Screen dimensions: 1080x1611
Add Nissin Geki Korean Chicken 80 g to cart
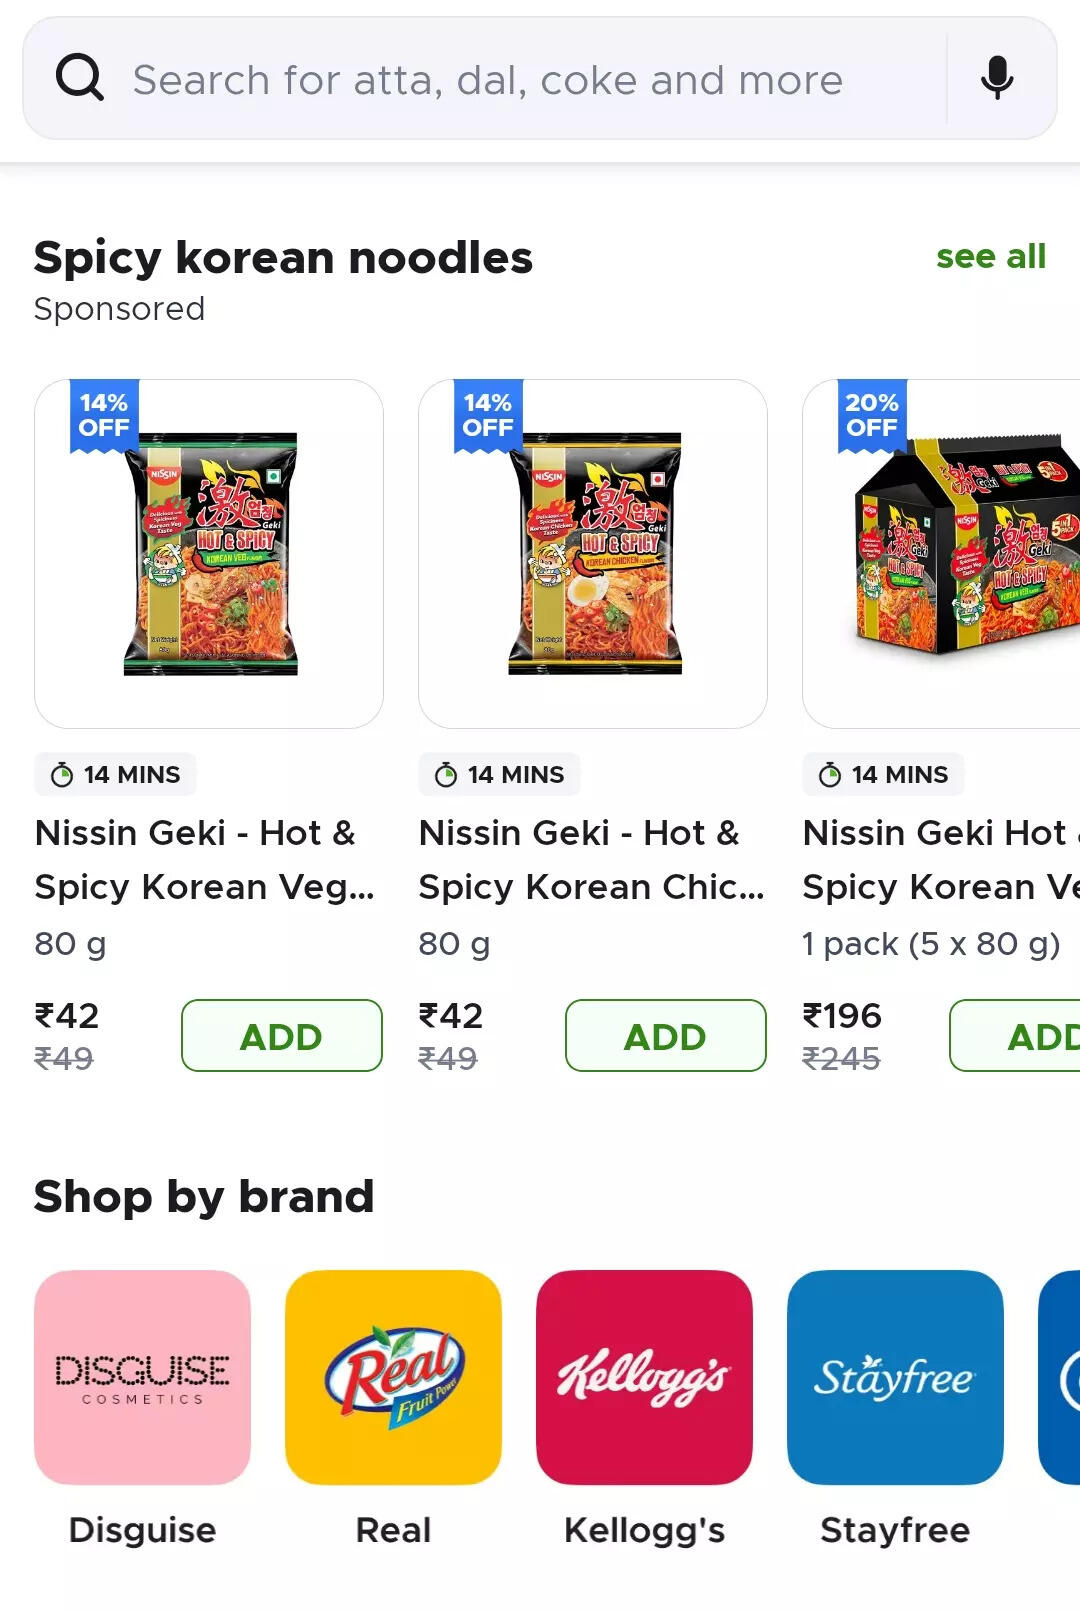coord(666,1035)
